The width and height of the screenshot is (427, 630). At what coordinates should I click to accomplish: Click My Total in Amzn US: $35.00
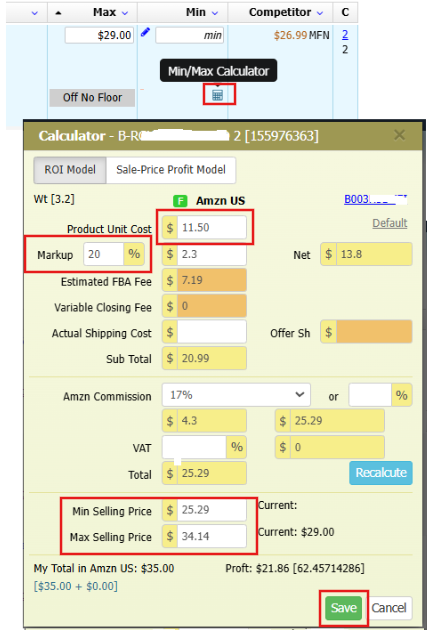click(104, 568)
